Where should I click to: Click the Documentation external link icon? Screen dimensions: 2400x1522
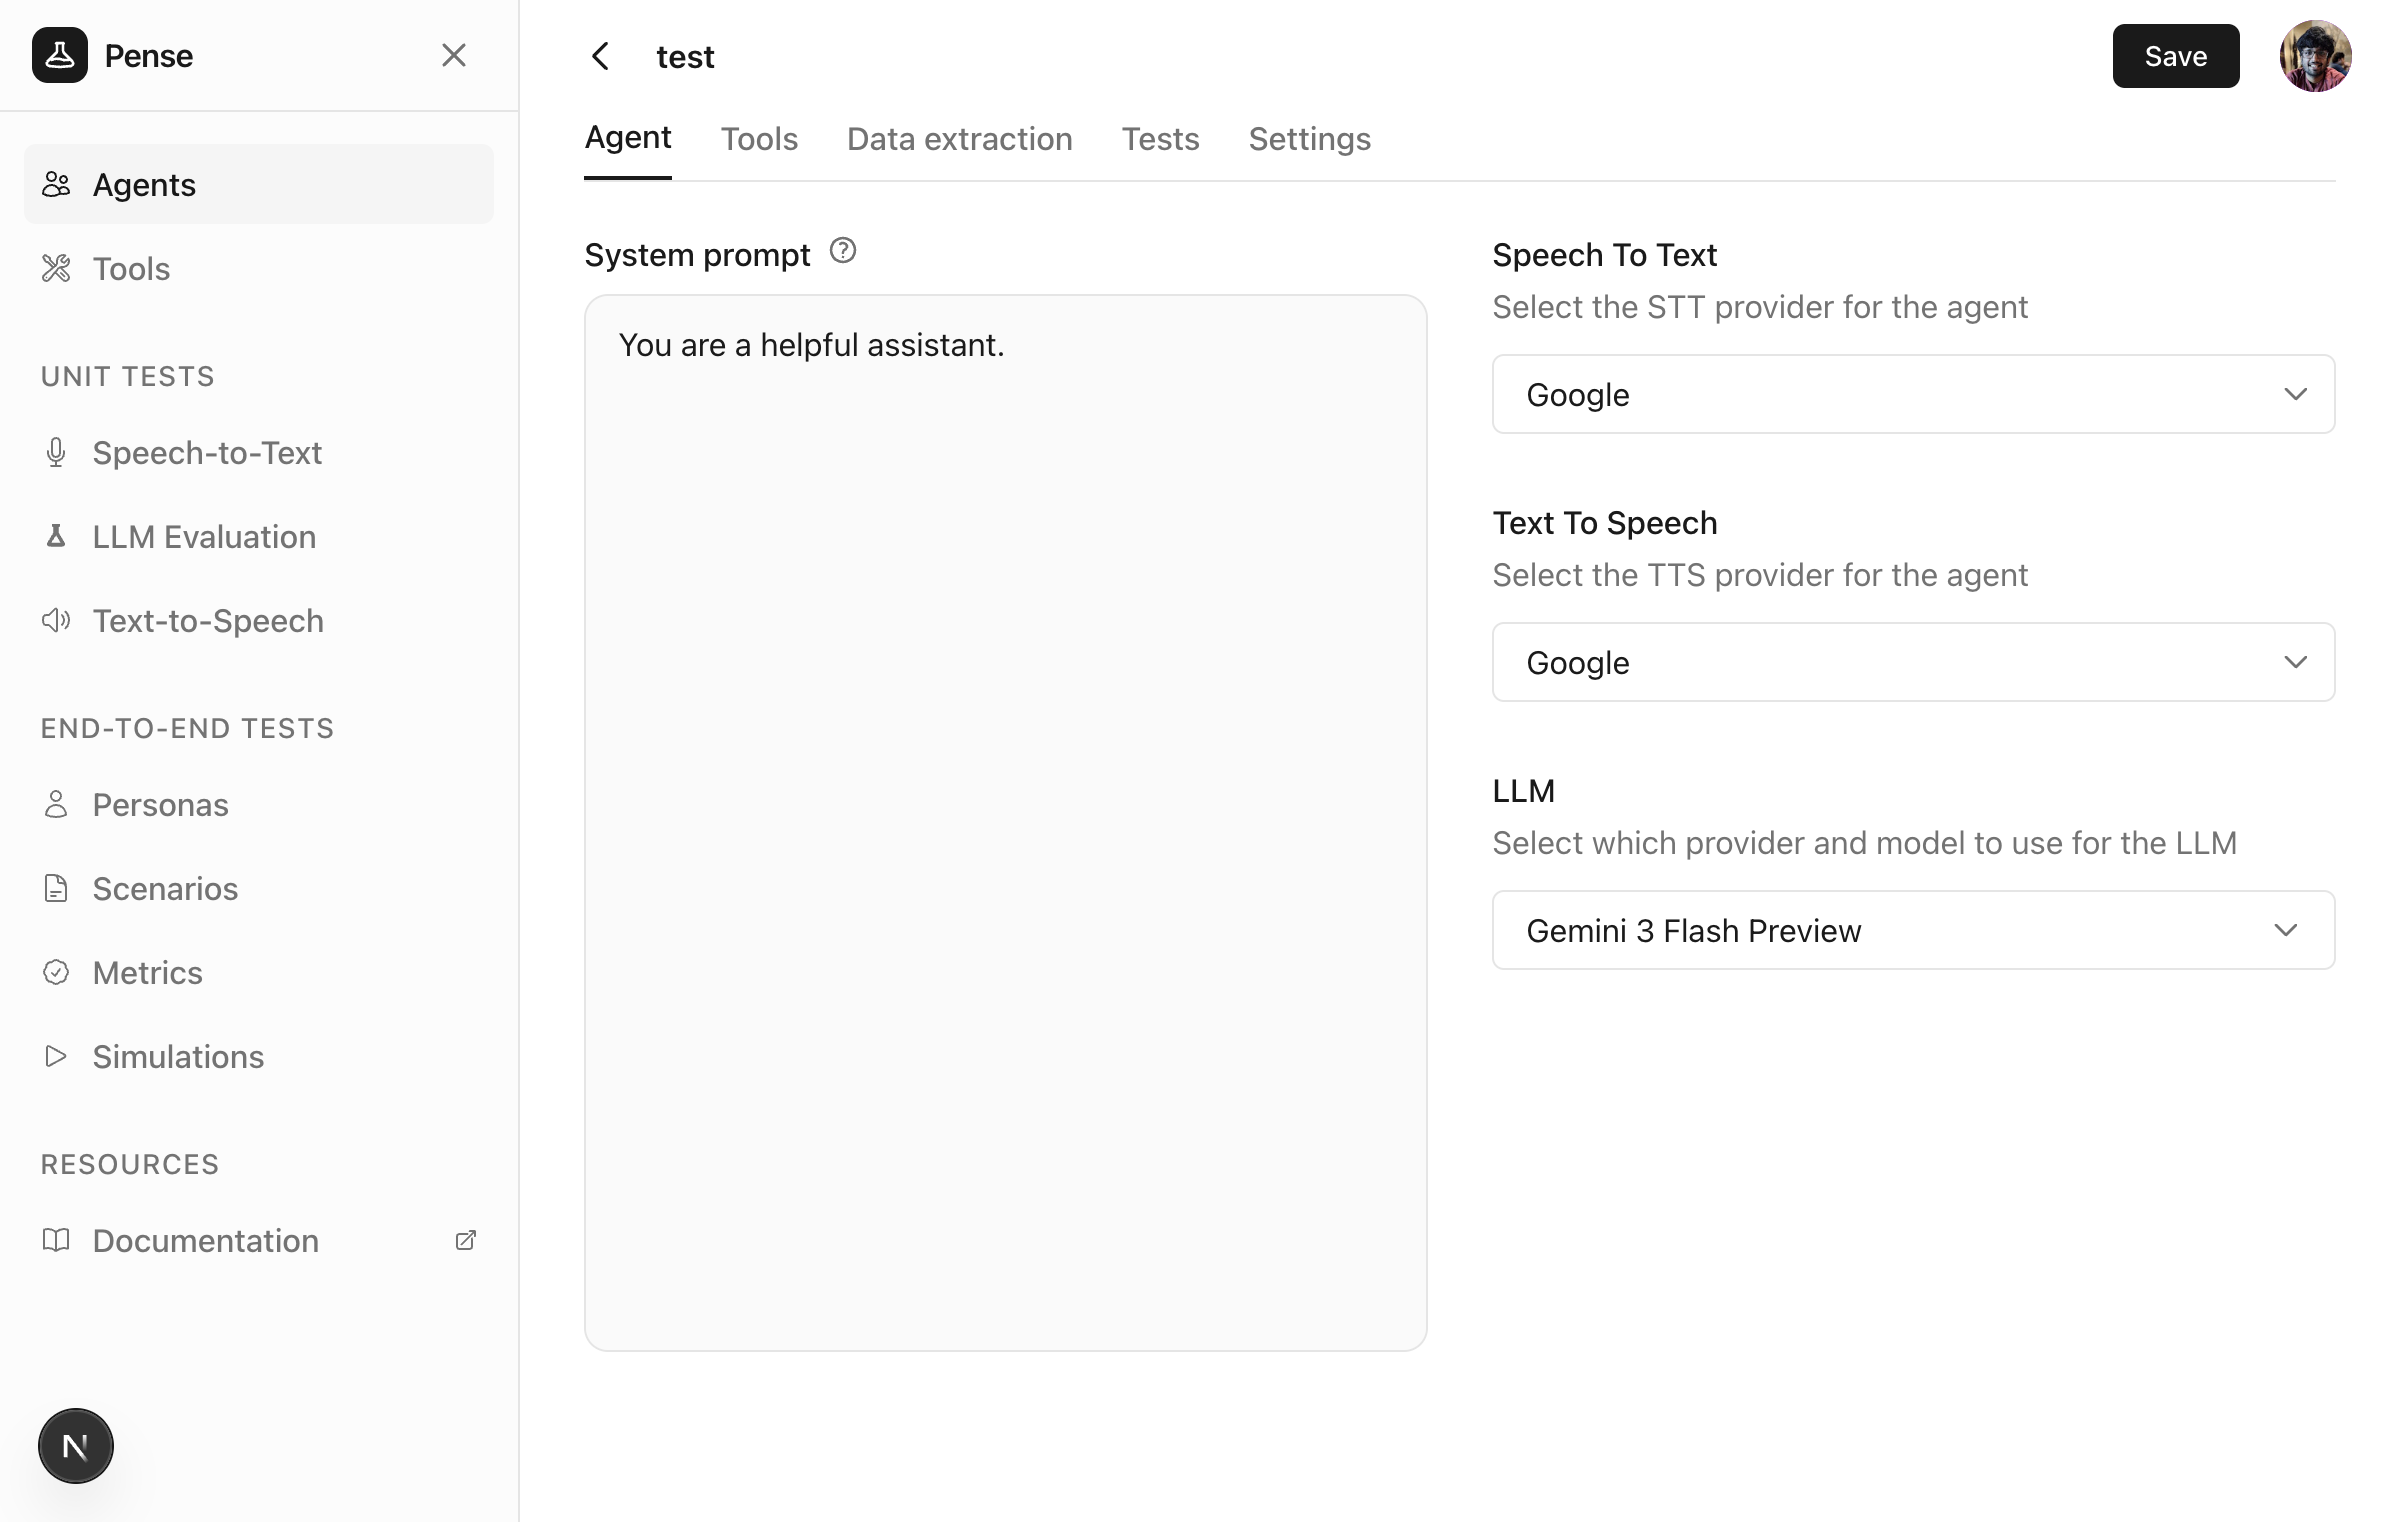coord(465,1240)
